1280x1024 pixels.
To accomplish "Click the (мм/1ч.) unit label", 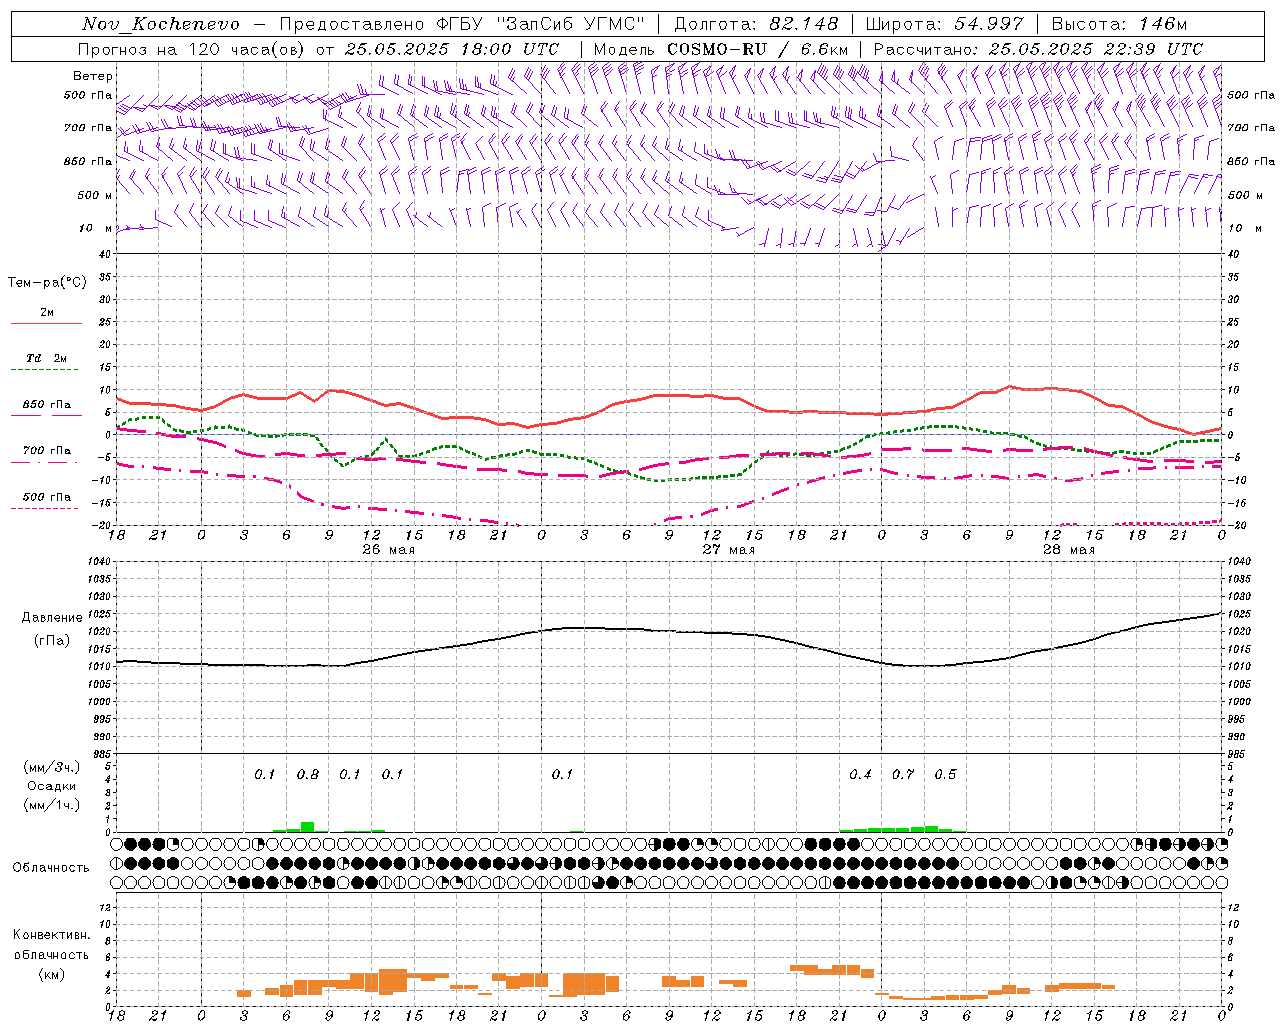I will click(52, 805).
